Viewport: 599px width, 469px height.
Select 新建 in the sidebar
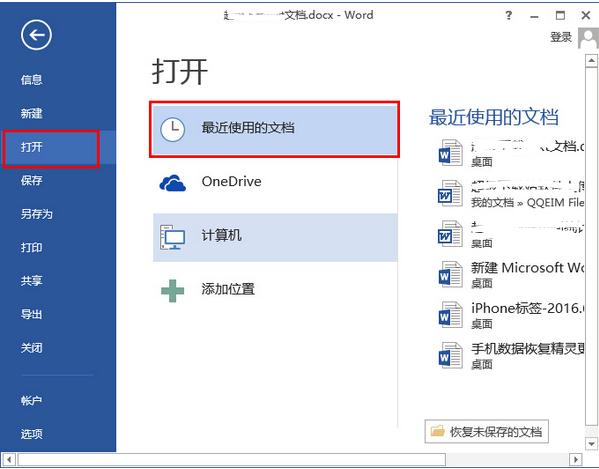click(x=31, y=113)
